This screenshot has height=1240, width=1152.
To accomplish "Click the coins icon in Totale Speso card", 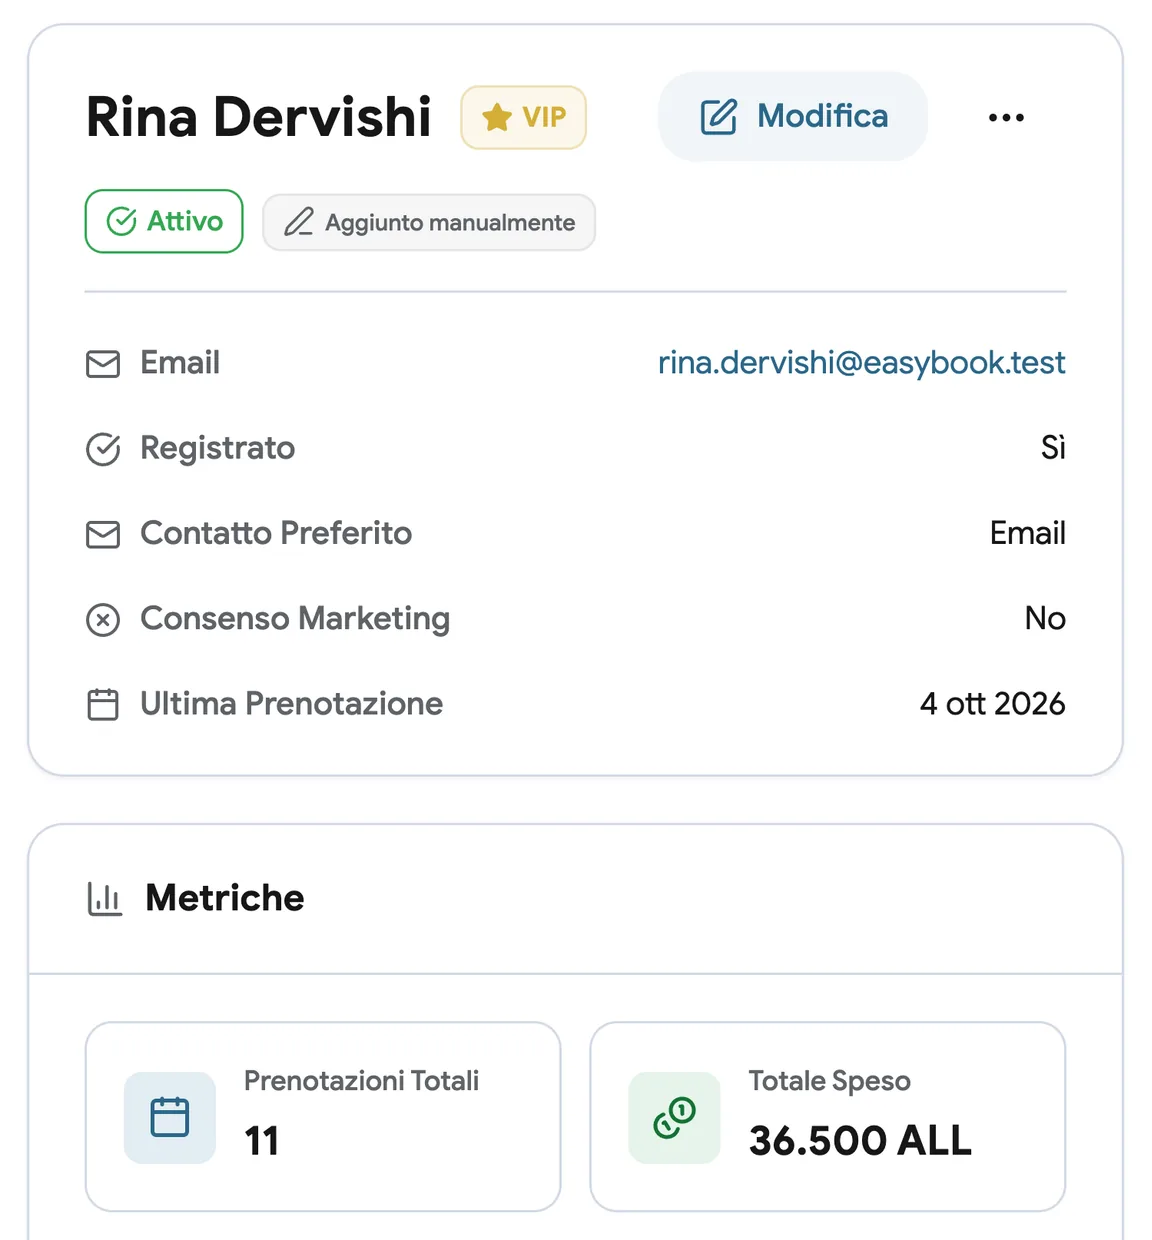I will pos(674,1117).
